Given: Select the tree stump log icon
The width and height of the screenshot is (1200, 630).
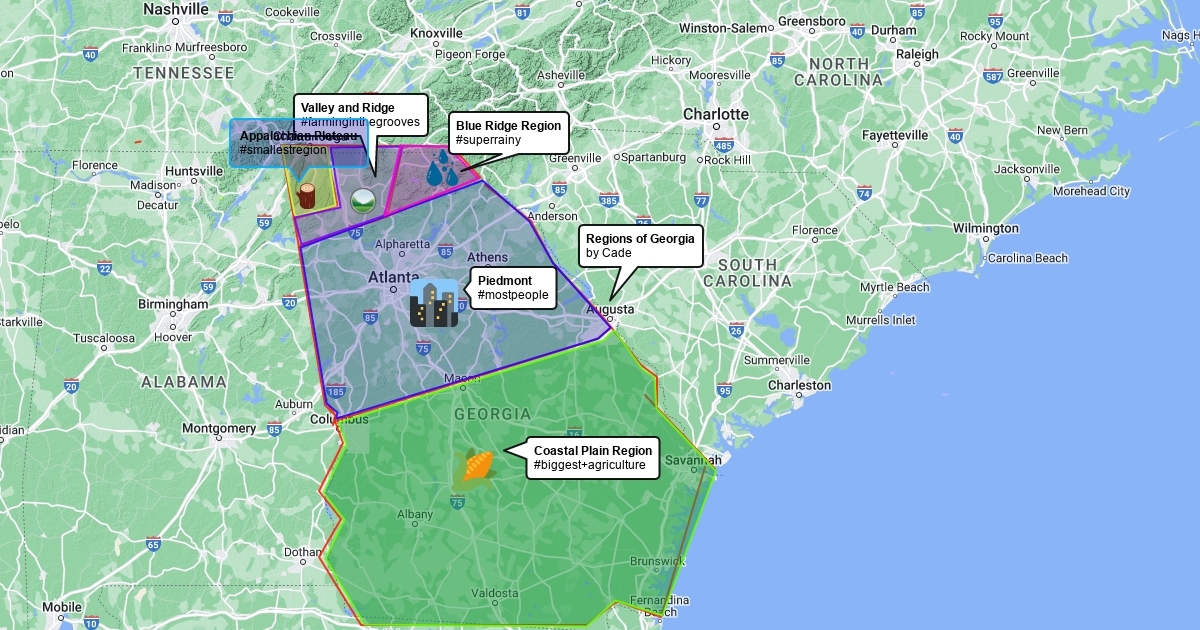Looking at the screenshot, I should click(307, 194).
